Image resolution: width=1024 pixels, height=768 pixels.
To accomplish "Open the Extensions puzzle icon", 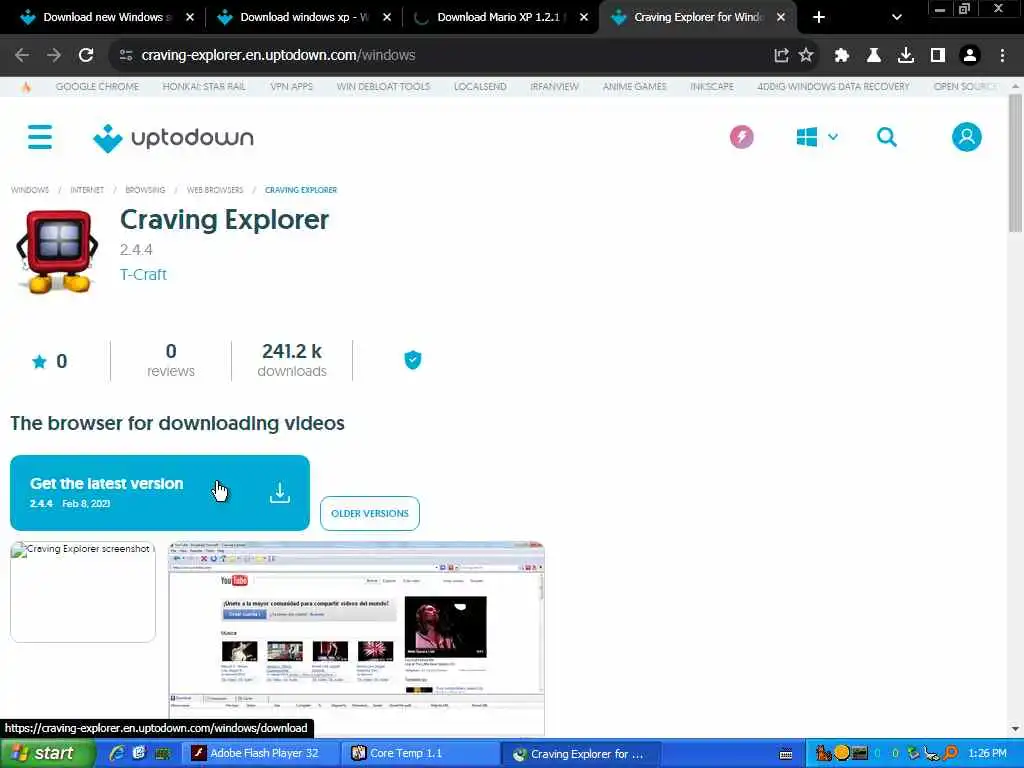I will (x=842, y=56).
